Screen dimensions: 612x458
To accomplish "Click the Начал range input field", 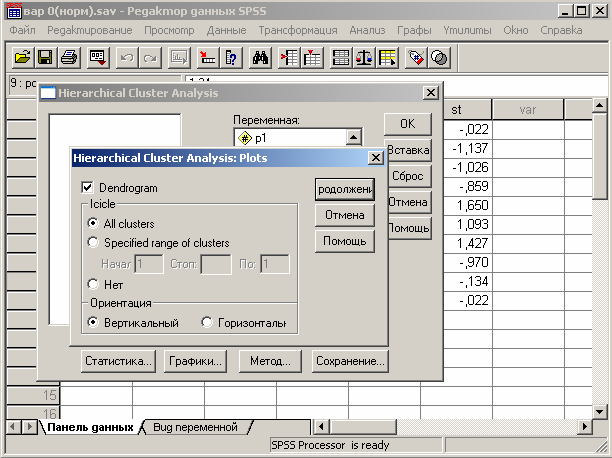I will click(x=149, y=264).
